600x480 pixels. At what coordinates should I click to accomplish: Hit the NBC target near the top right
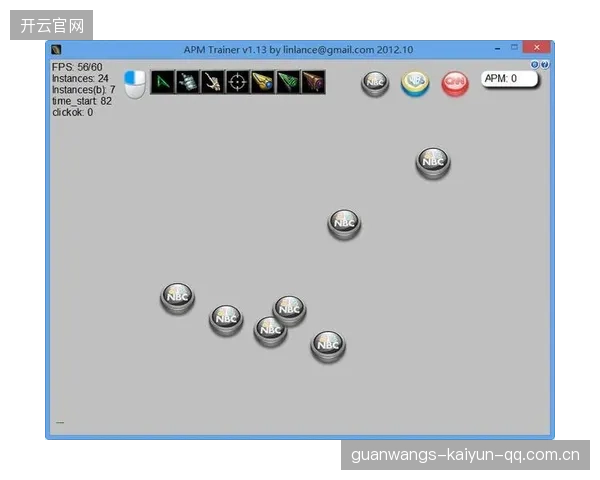(433, 163)
